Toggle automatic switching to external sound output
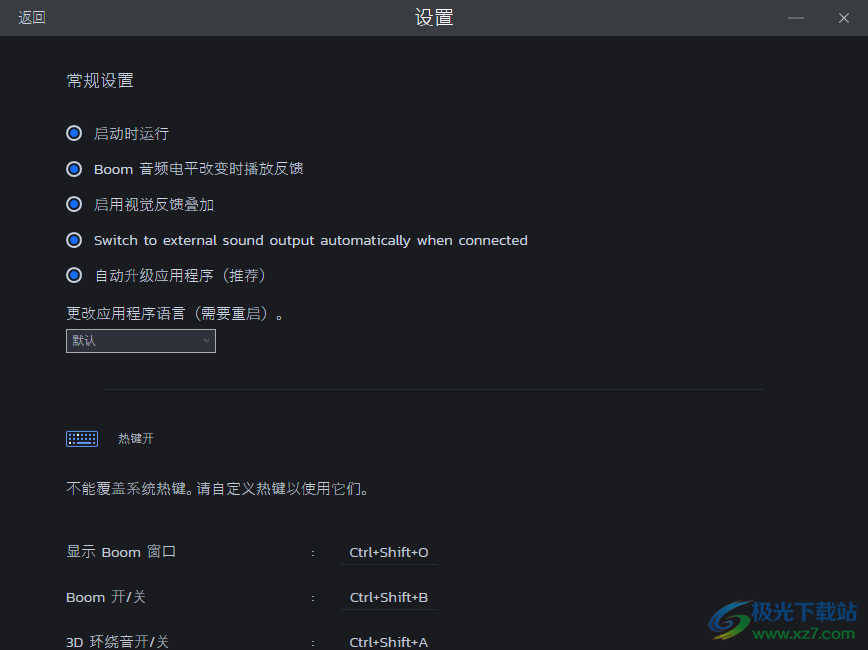 (73, 240)
